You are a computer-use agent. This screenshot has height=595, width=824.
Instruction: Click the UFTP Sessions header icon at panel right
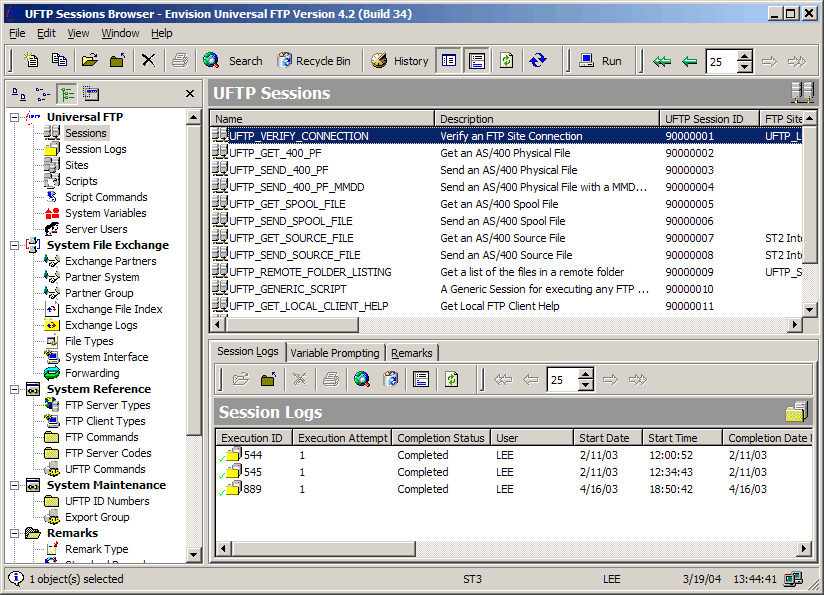802,93
